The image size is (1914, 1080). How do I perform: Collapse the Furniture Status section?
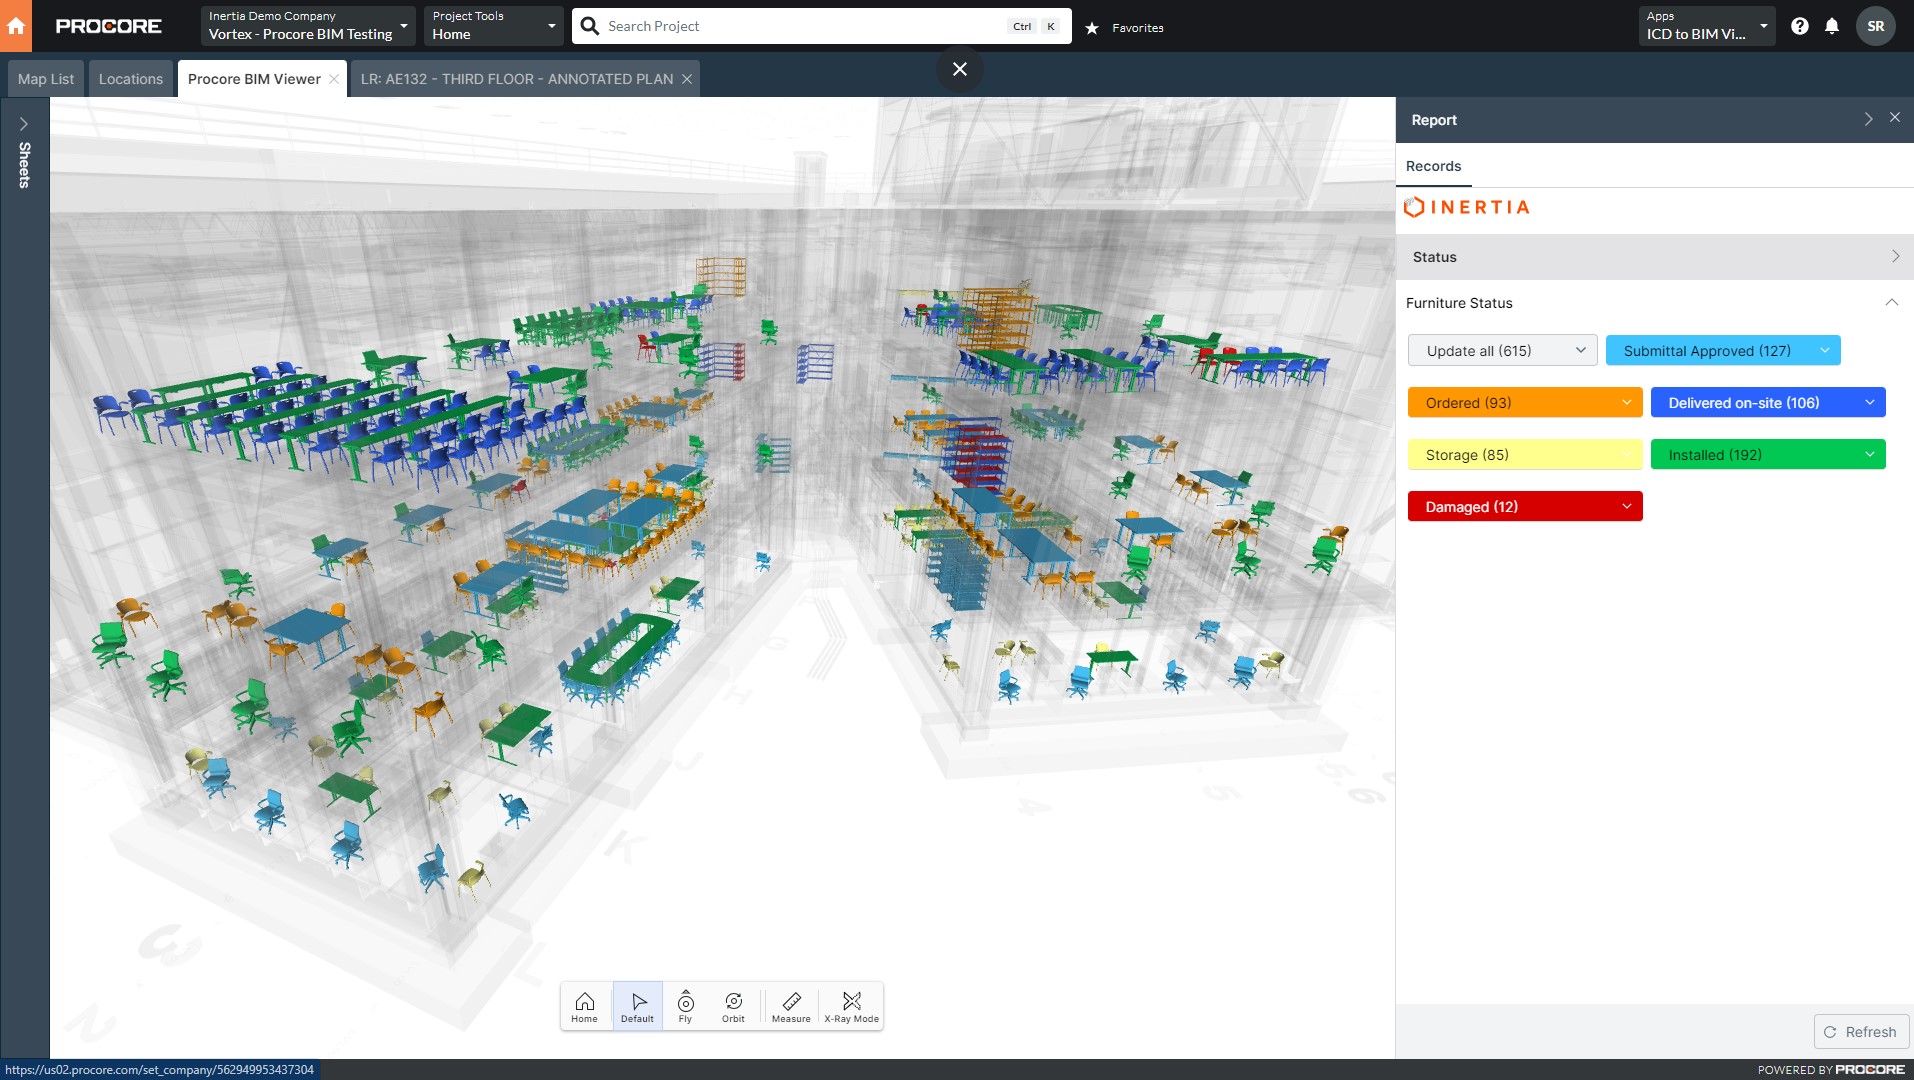(1891, 303)
